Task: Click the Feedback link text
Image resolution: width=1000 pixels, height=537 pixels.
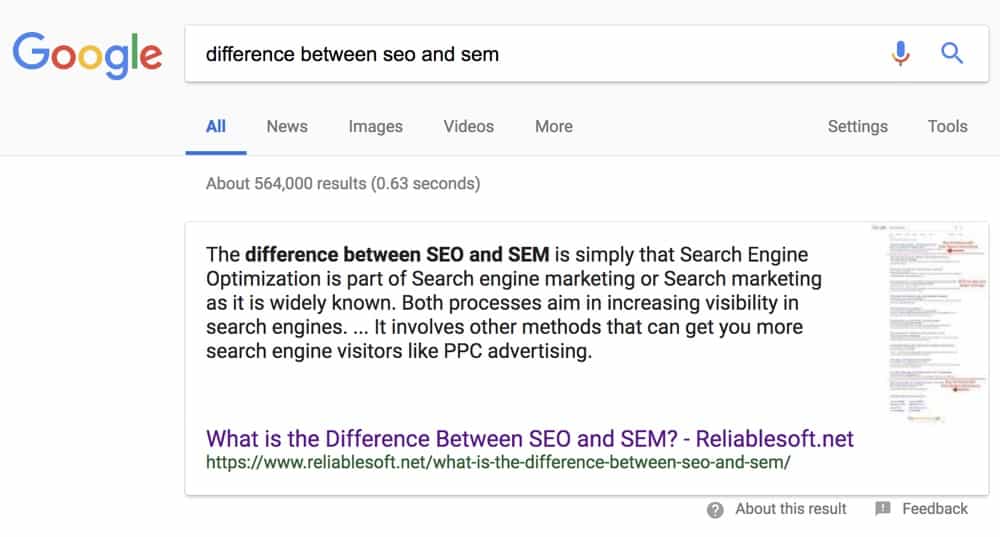Action: [935, 509]
